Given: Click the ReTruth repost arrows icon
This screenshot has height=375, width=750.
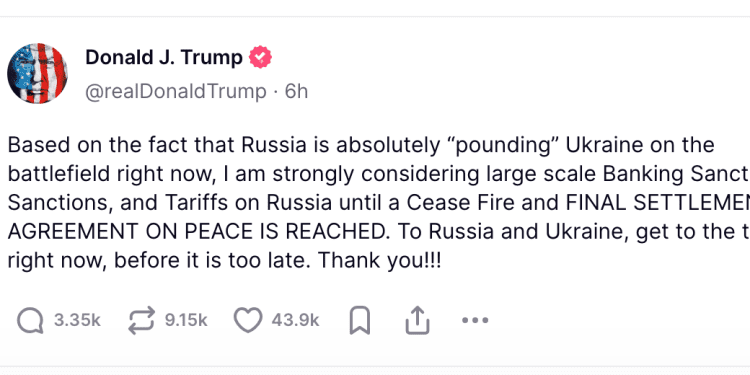Looking at the screenshot, I should click(x=142, y=320).
